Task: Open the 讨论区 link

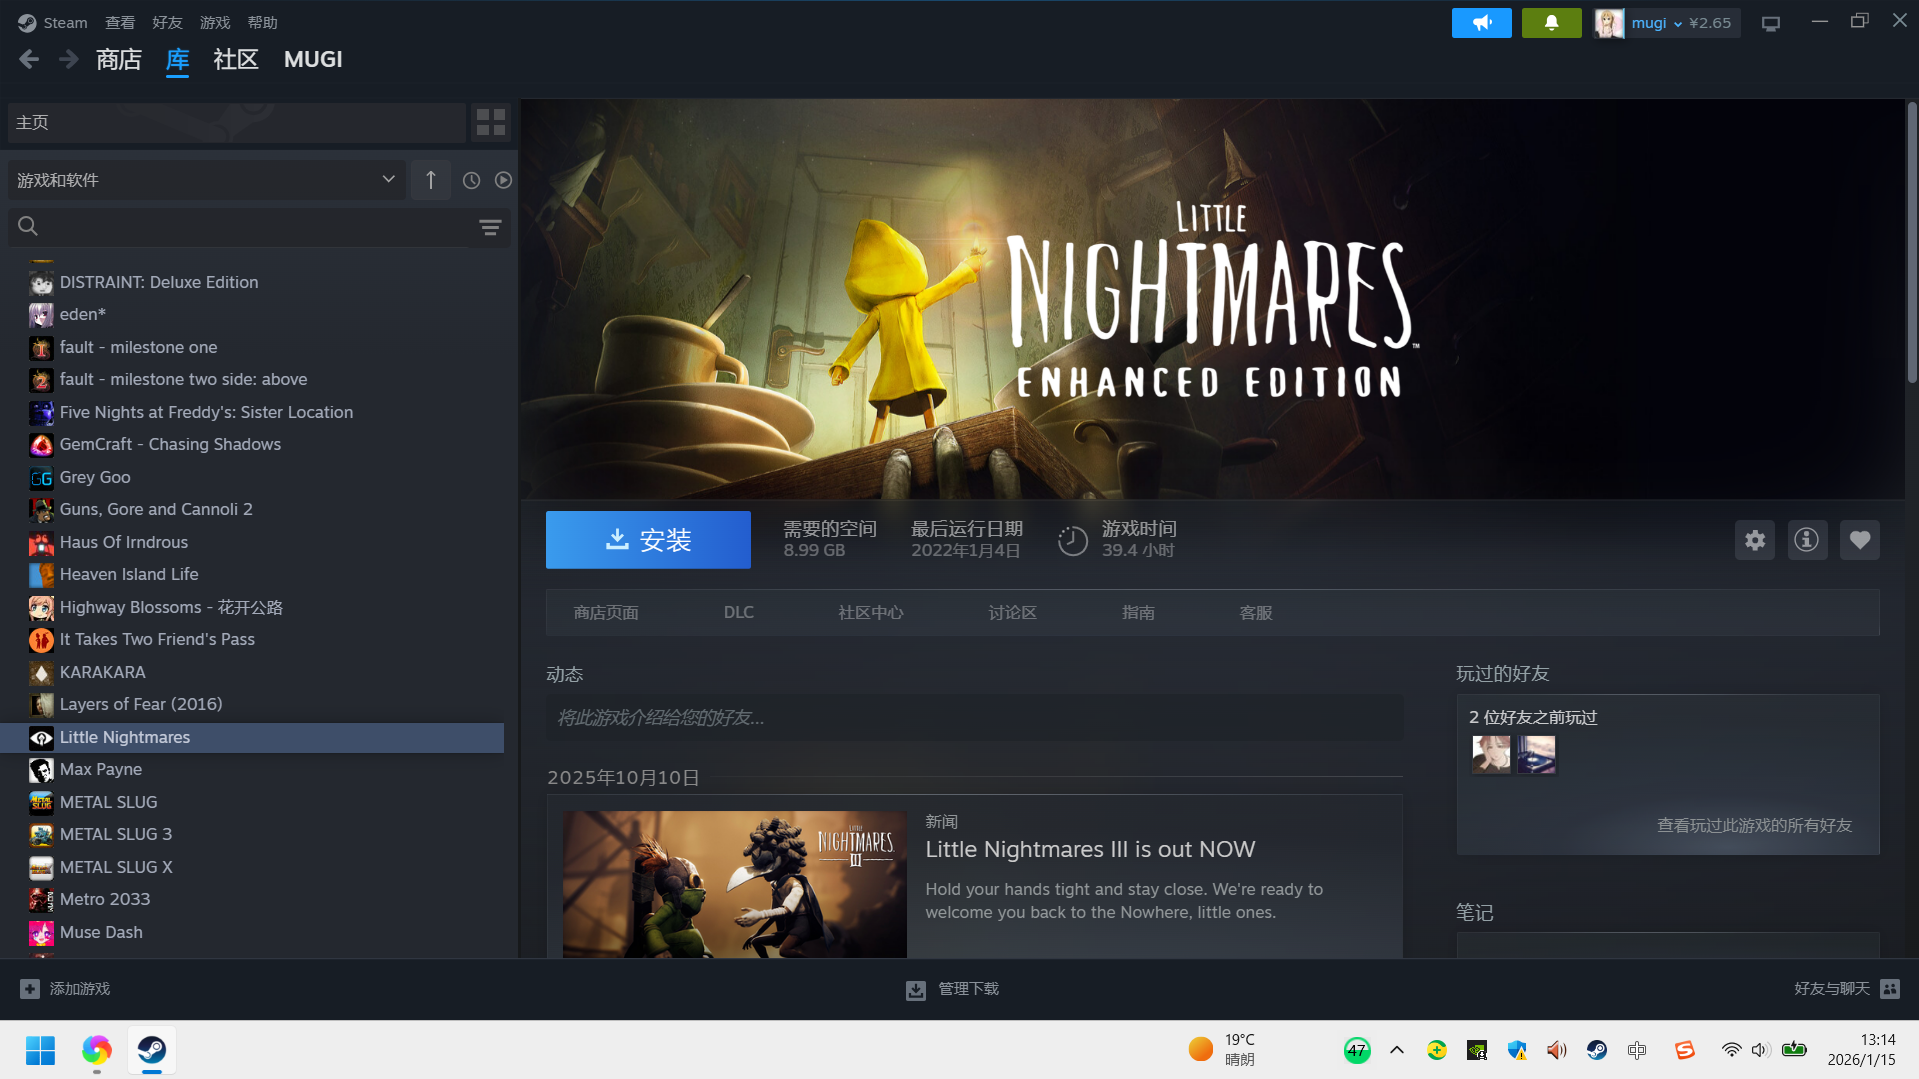Action: [1013, 613]
